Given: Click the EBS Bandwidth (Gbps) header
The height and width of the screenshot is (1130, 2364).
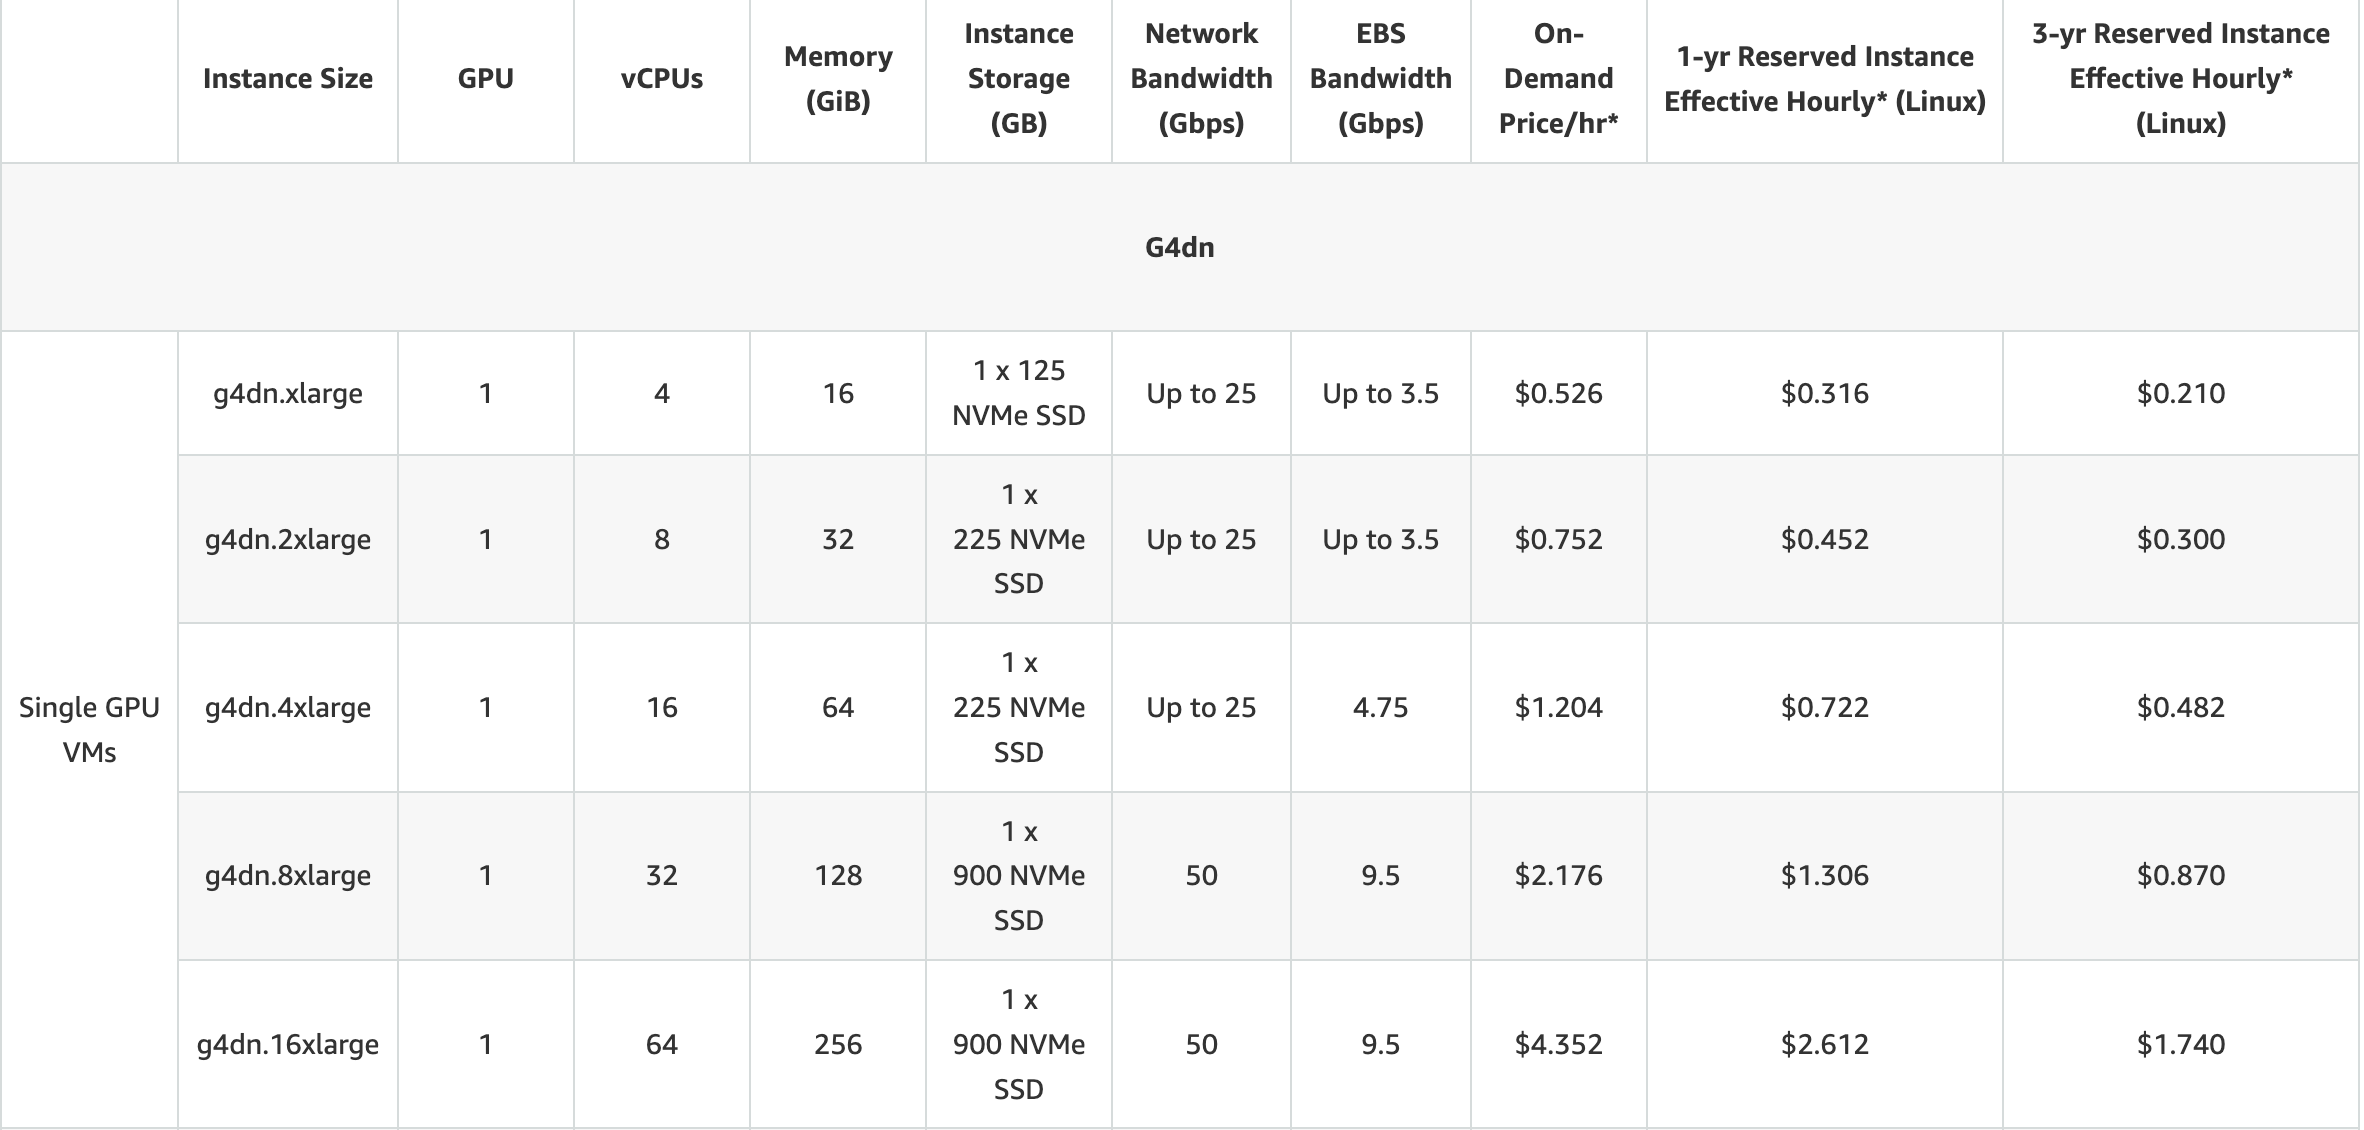Looking at the screenshot, I should pos(1380,78).
